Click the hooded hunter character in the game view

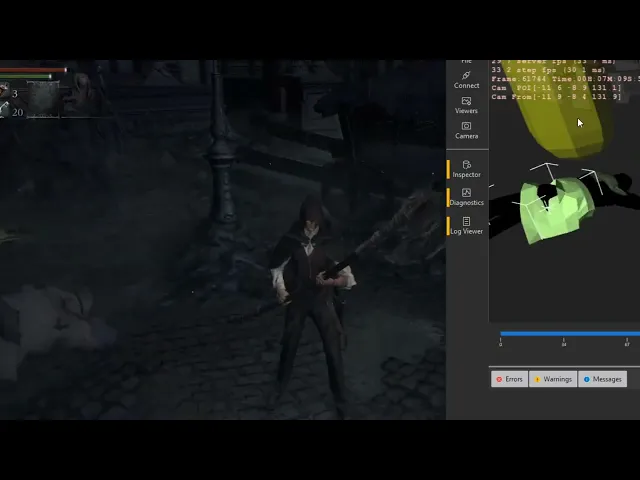pyautogui.click(x=312, y=302)
